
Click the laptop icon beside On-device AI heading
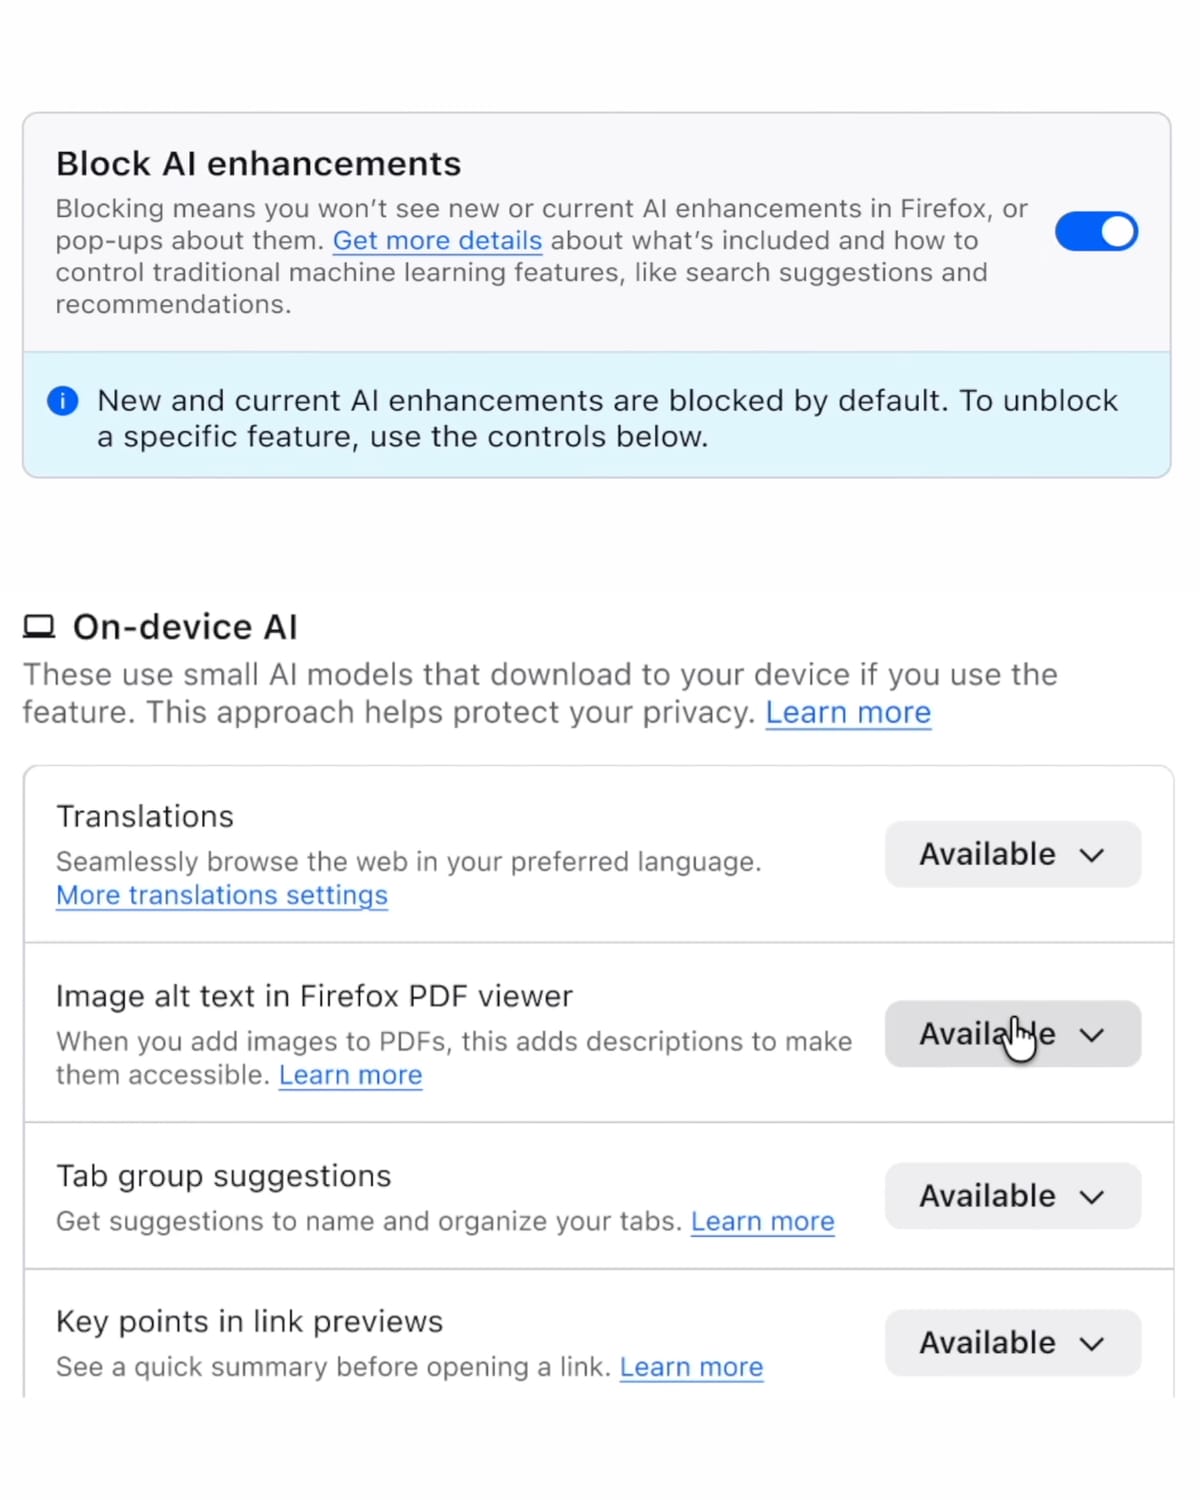39,626
